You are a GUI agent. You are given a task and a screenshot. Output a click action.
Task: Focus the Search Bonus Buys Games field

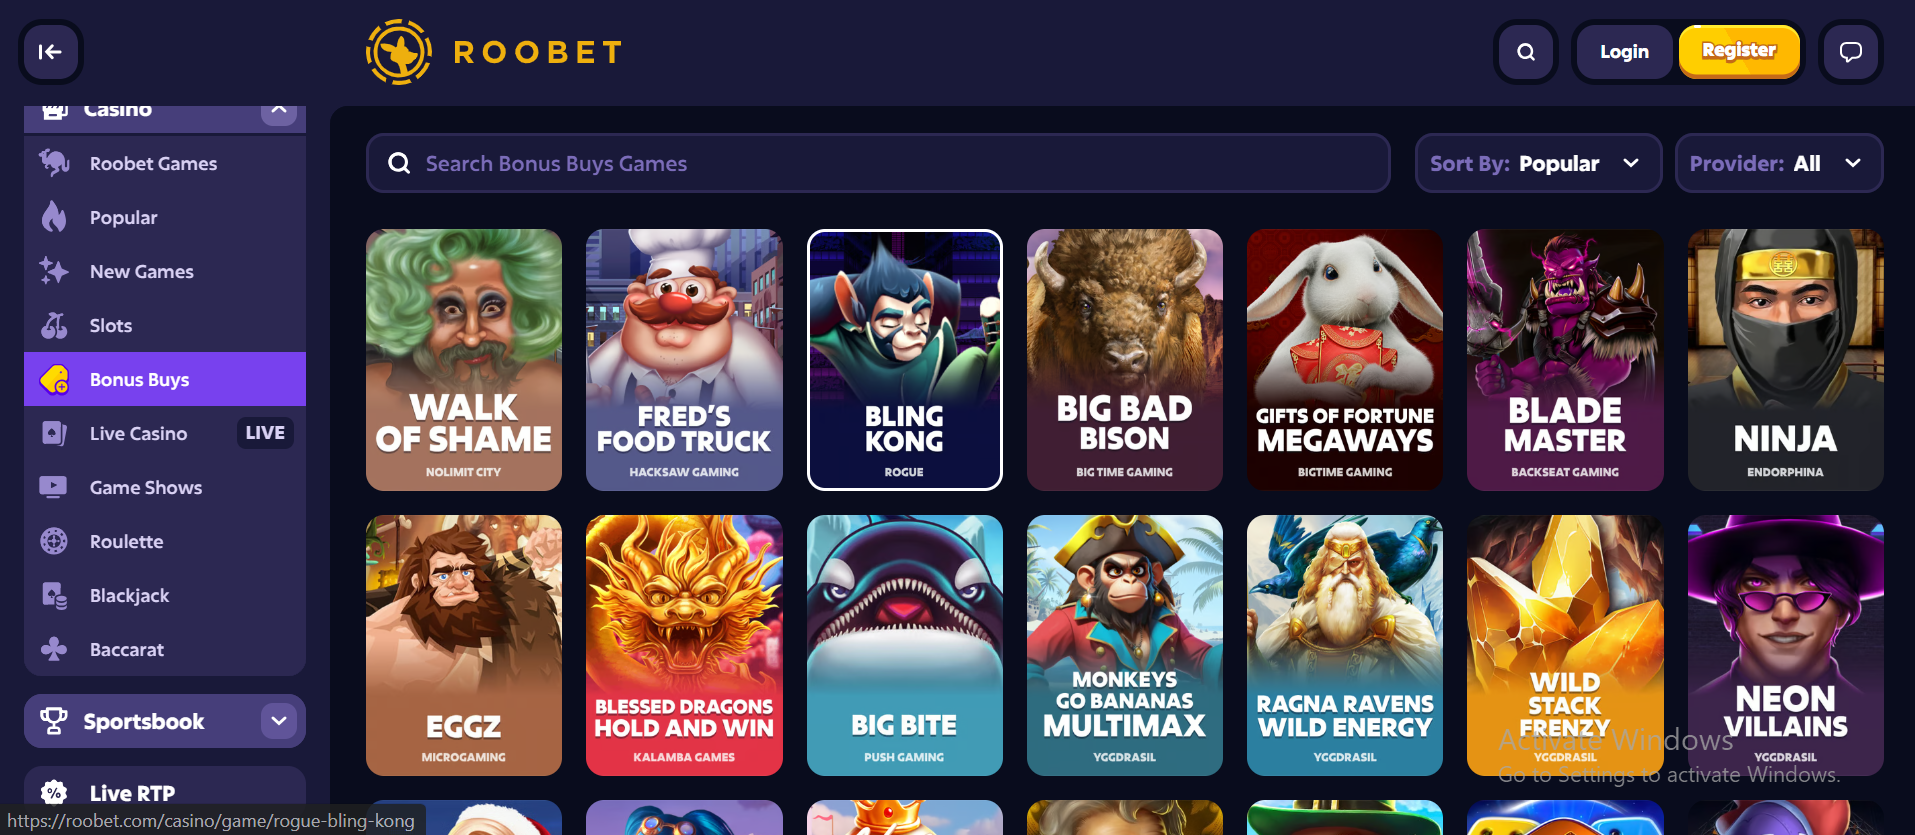[x=878, y=163]
